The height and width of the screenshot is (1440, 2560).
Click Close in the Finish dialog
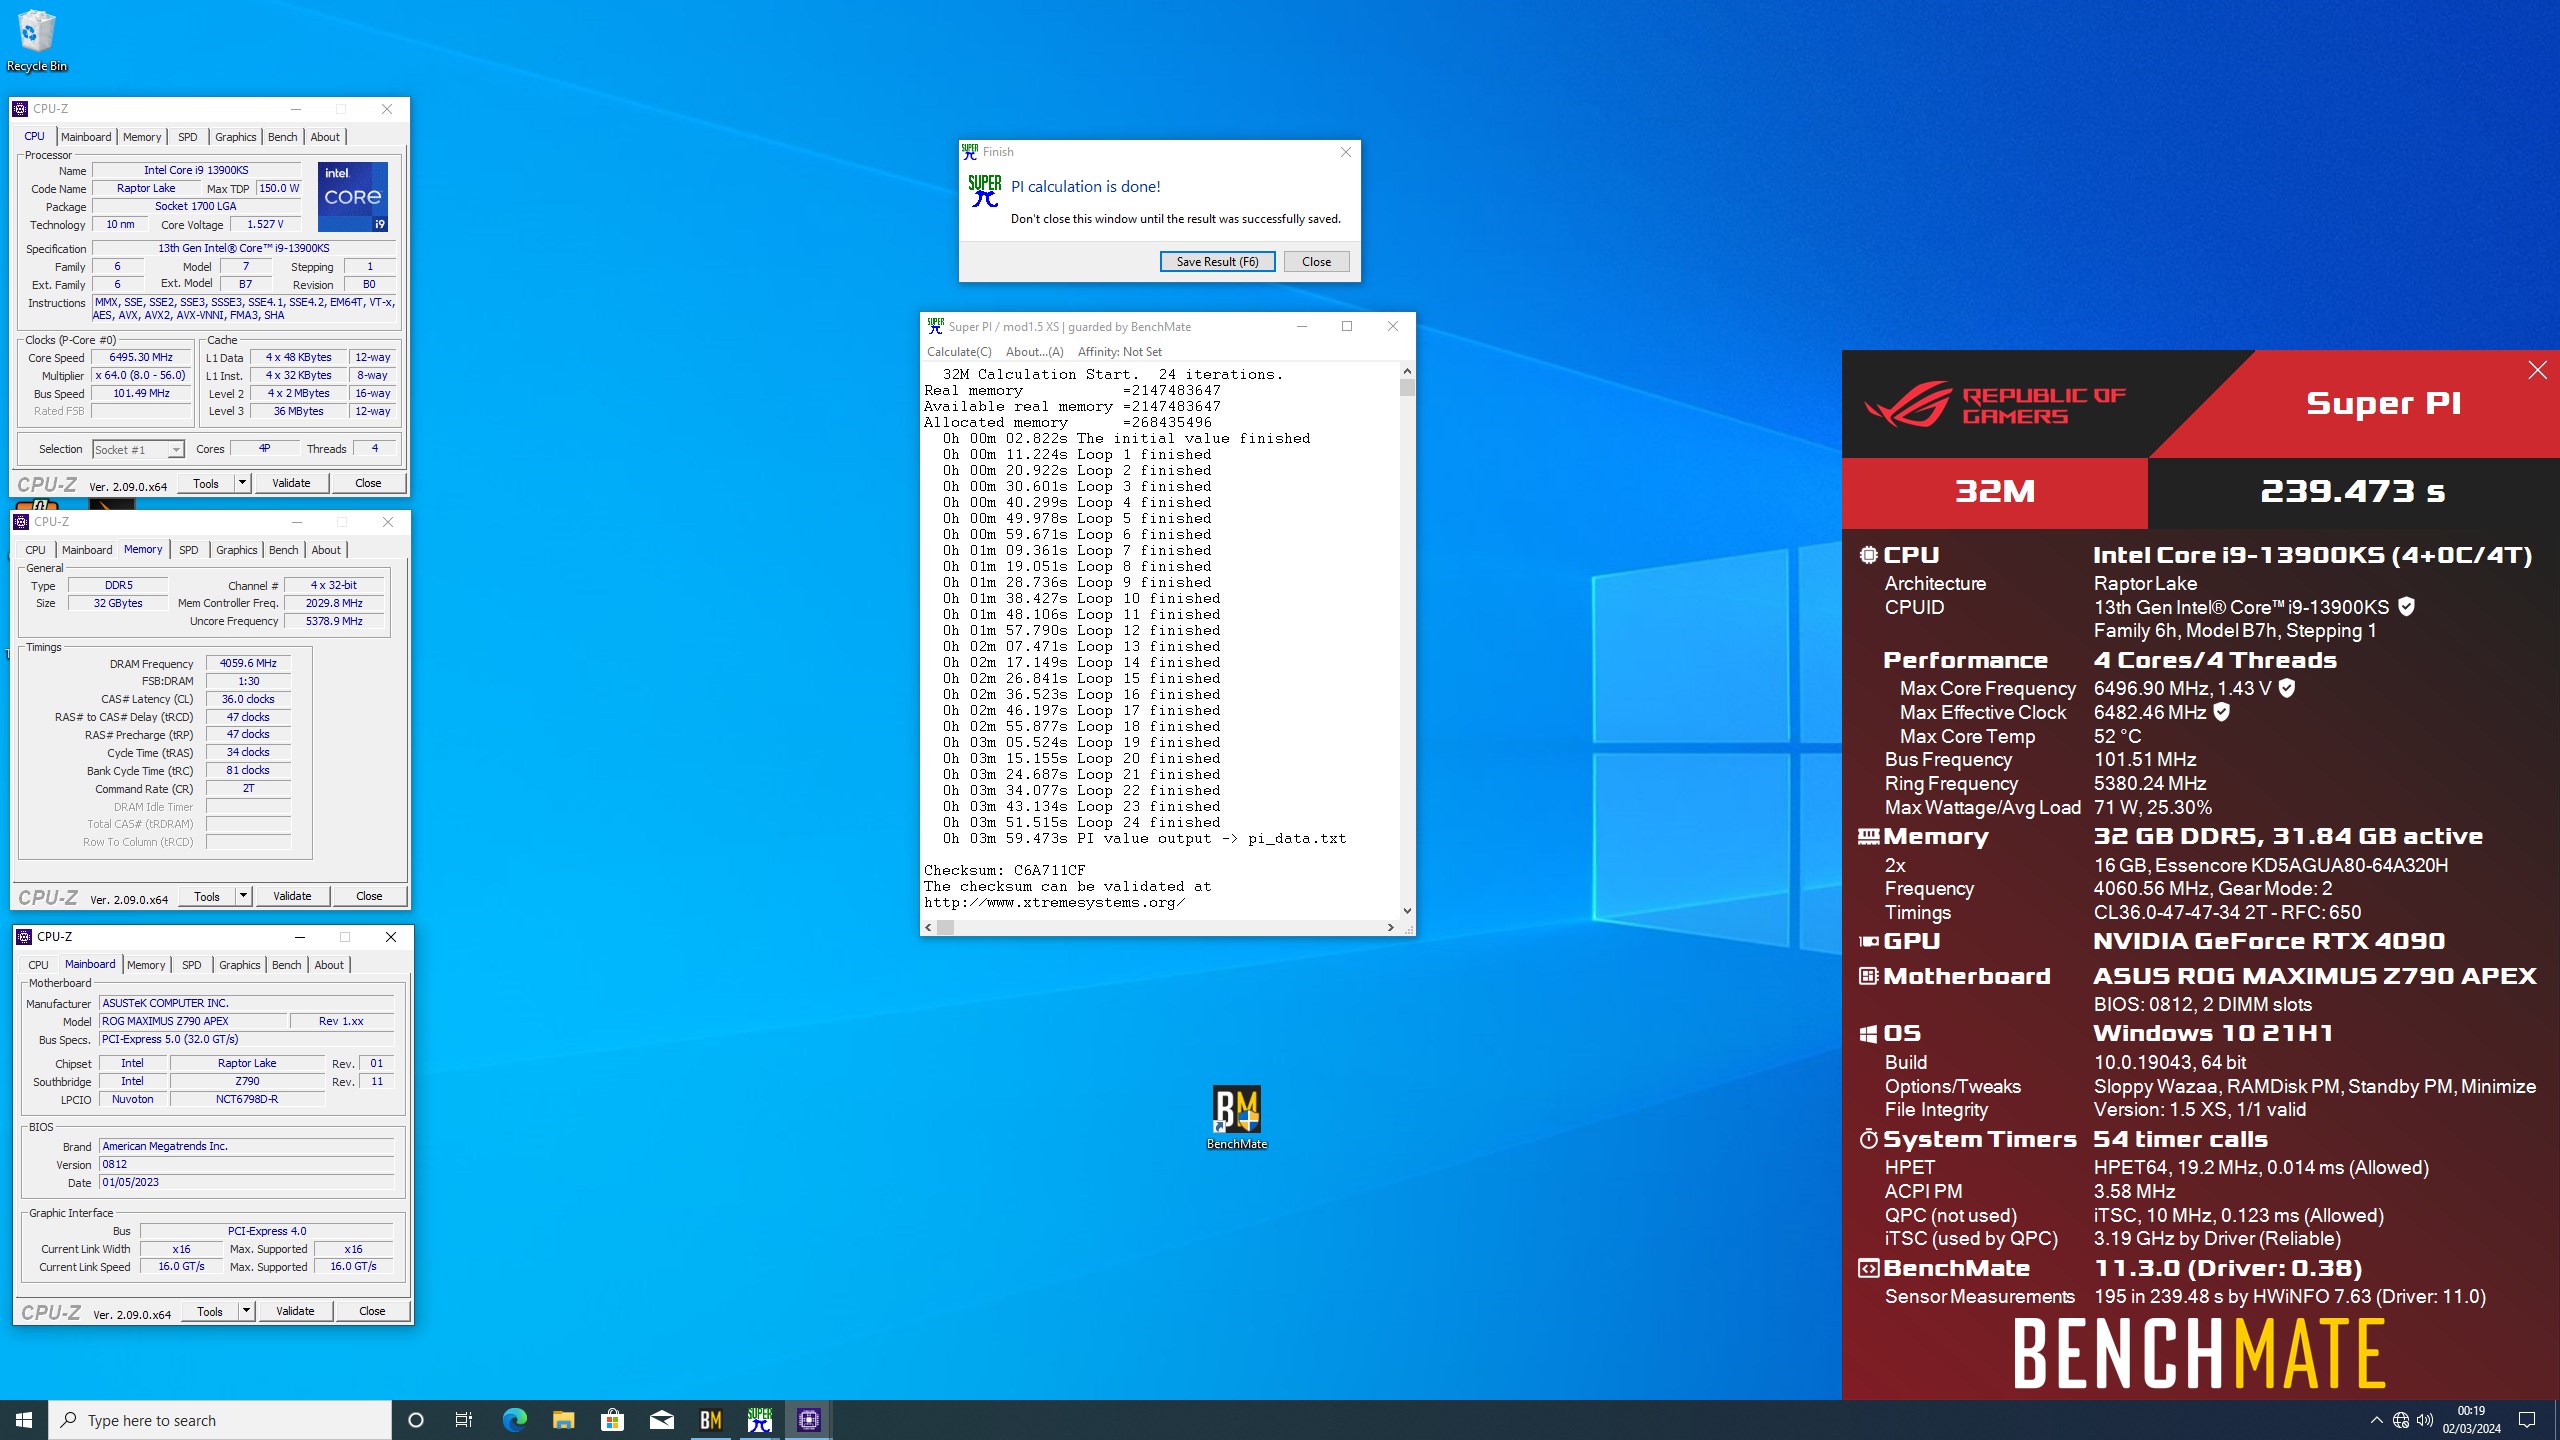pyautogui.click(x=1316, y=262)
